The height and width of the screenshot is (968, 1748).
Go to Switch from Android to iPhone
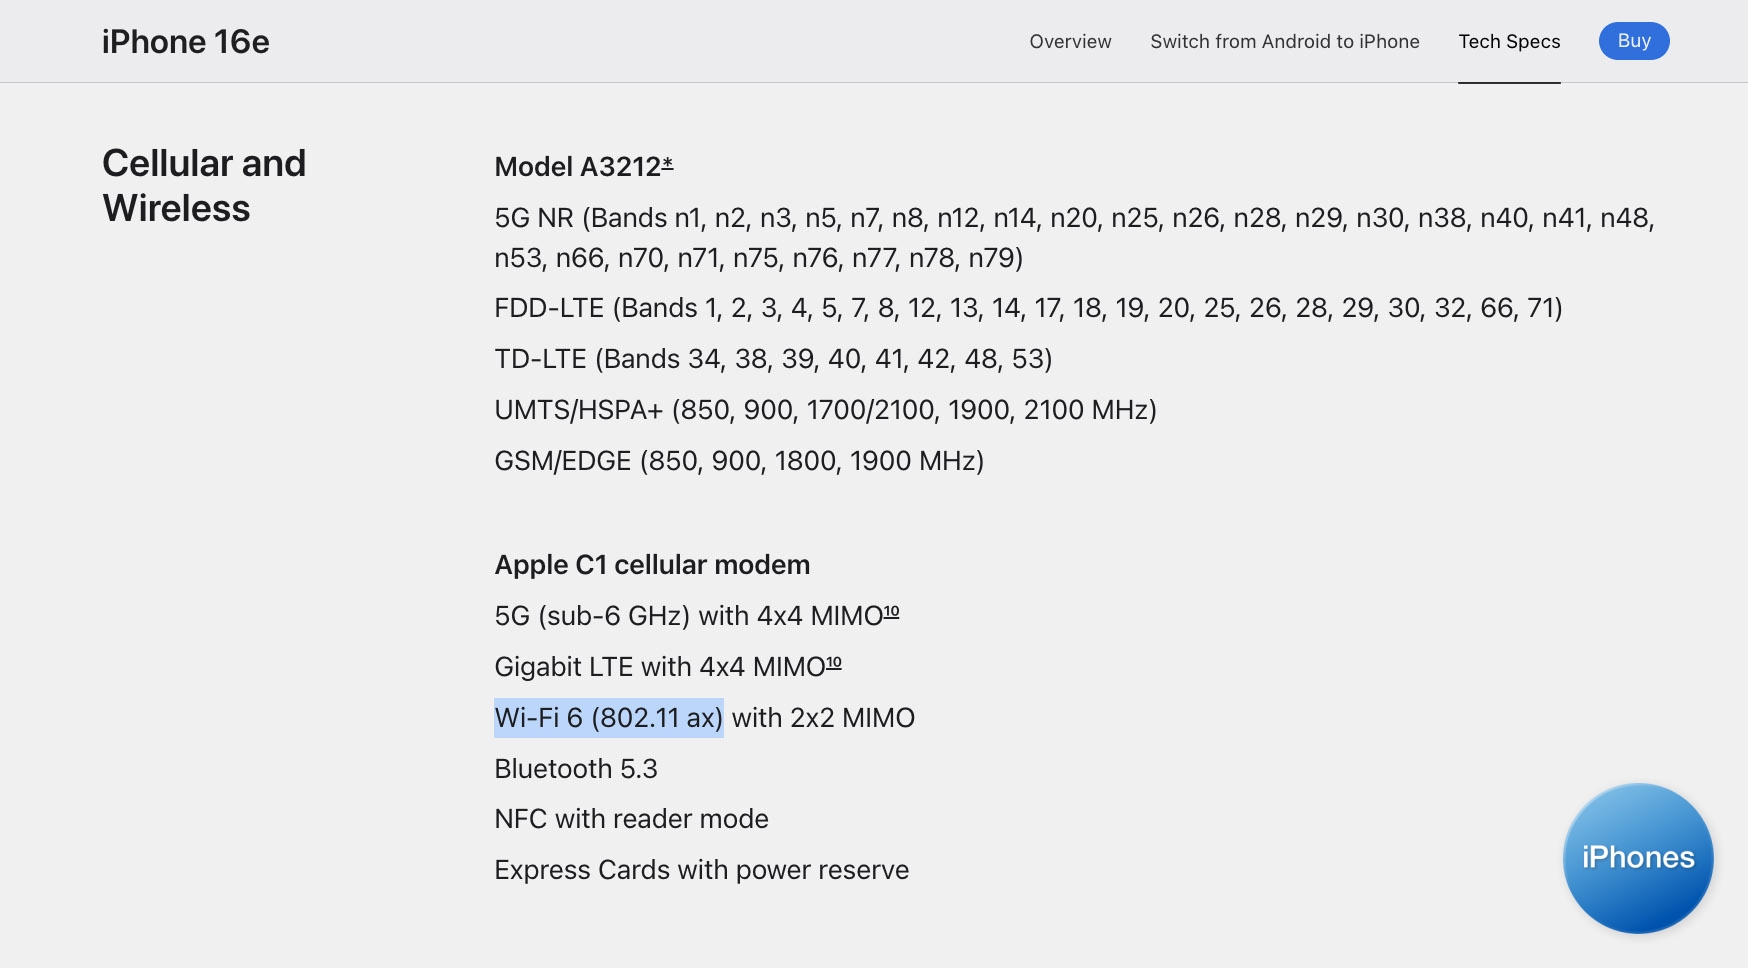coord(1284,42)
